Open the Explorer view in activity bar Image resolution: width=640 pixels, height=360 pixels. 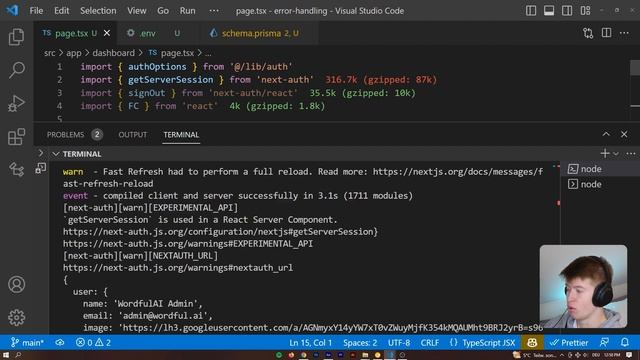16,37
